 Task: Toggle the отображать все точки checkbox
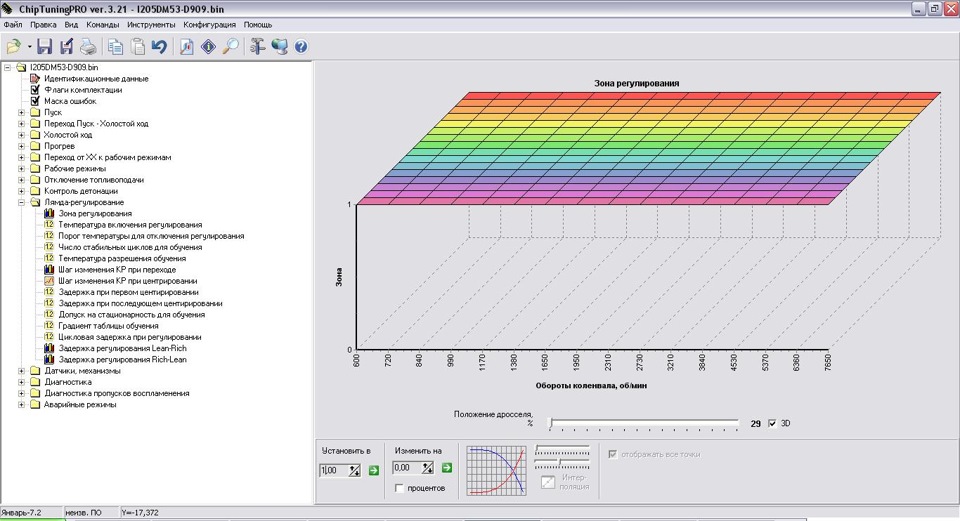(612, 454)
